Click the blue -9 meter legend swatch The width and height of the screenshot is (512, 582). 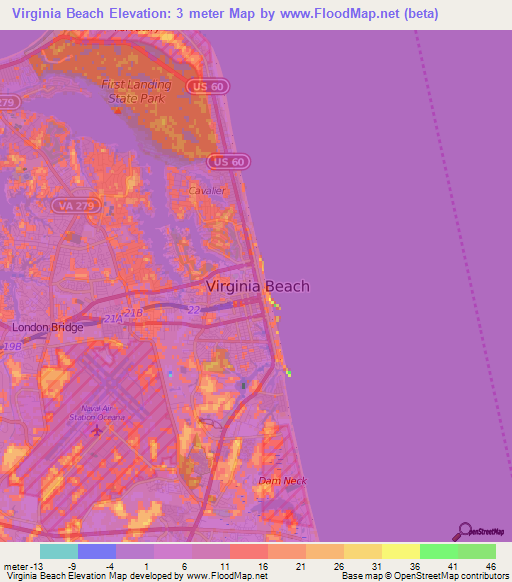(x=97, y=552)
